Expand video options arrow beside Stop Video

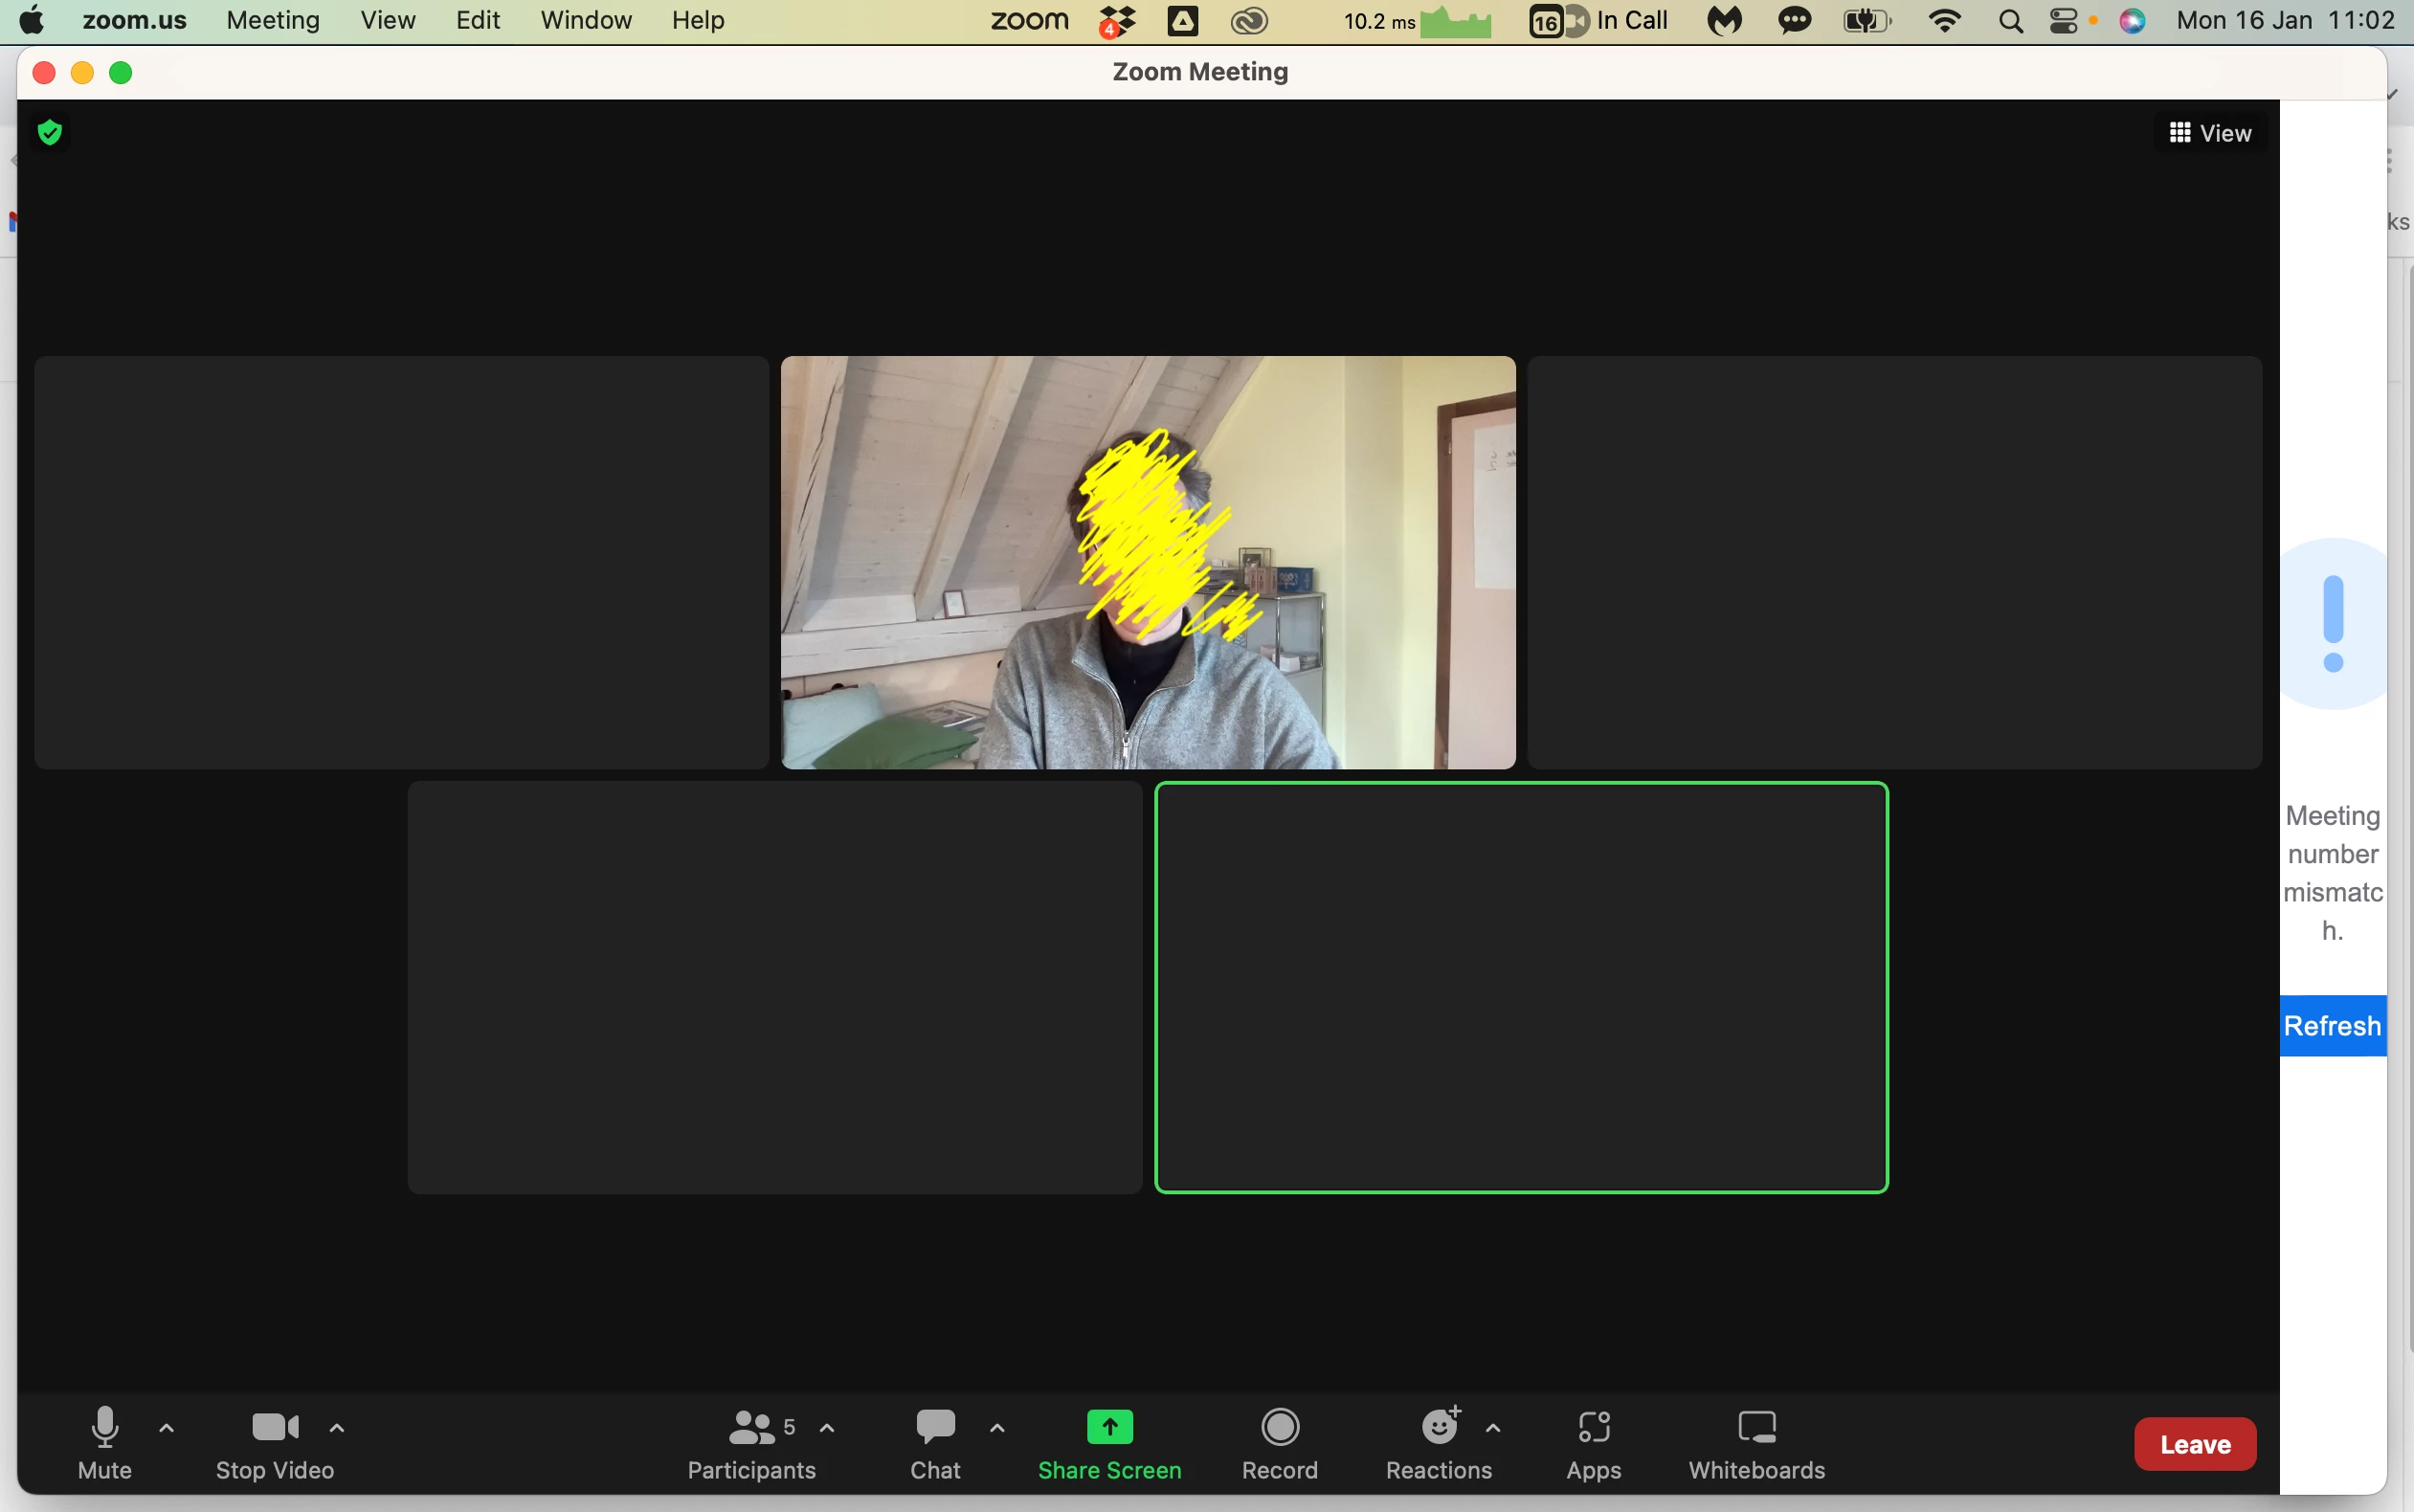click(x=337, y=1428)
